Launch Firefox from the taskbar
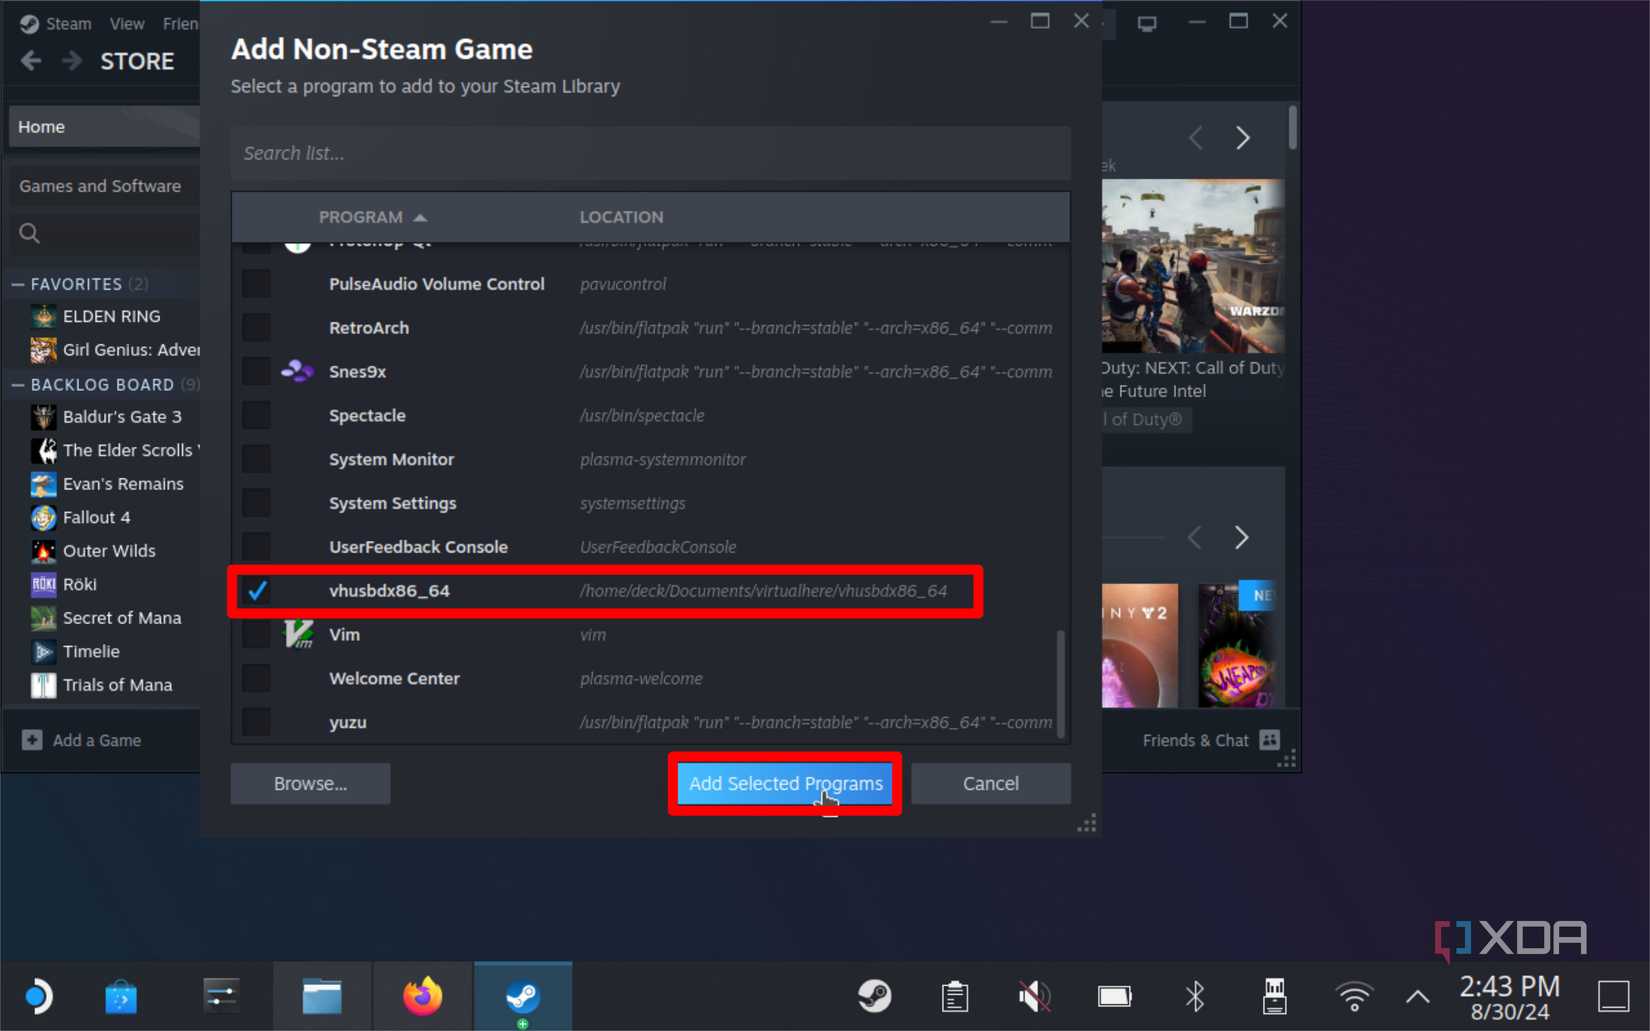This screenshot has width=1650, height=1031. click(x=422, y=995)
